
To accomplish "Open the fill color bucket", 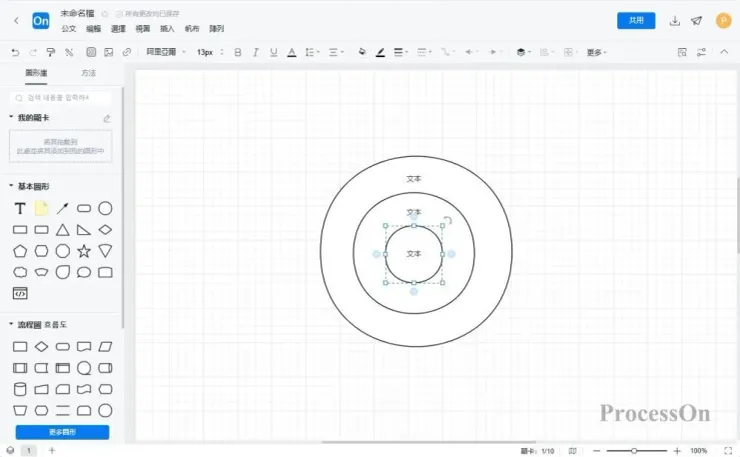I will (362, 52).
